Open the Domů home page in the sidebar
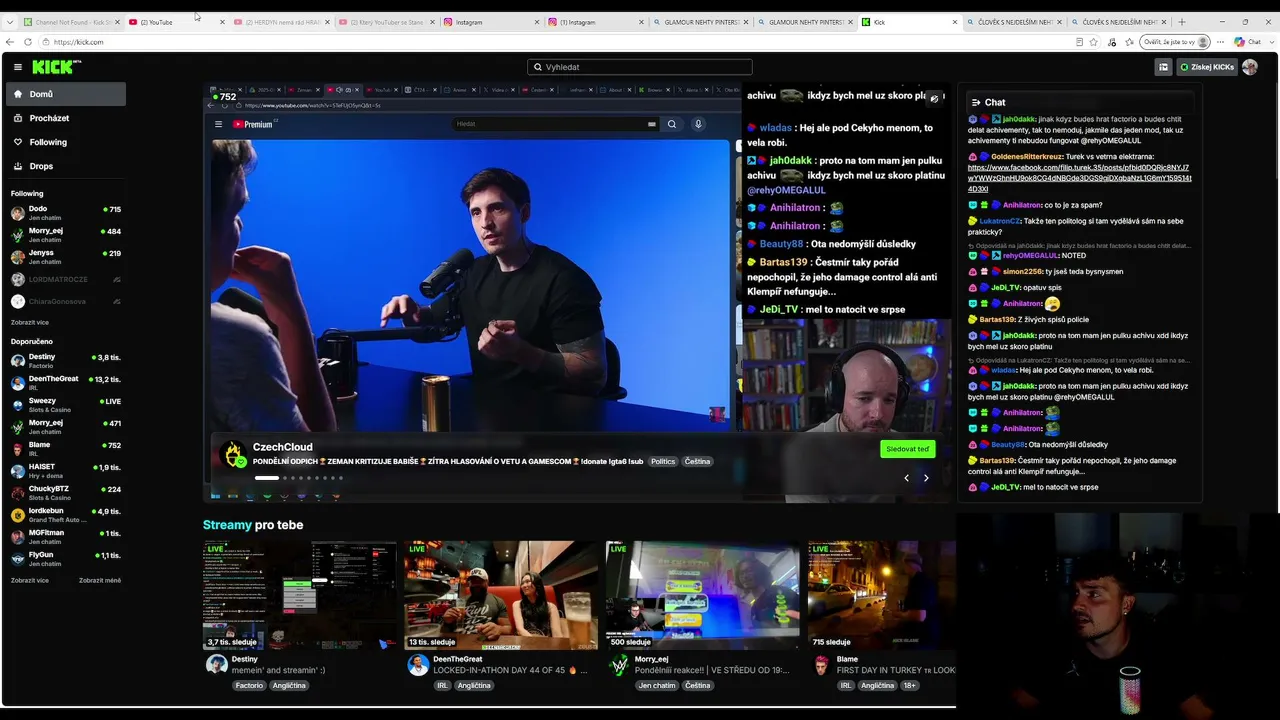1280x720 pixels. [x=65, y=94]
